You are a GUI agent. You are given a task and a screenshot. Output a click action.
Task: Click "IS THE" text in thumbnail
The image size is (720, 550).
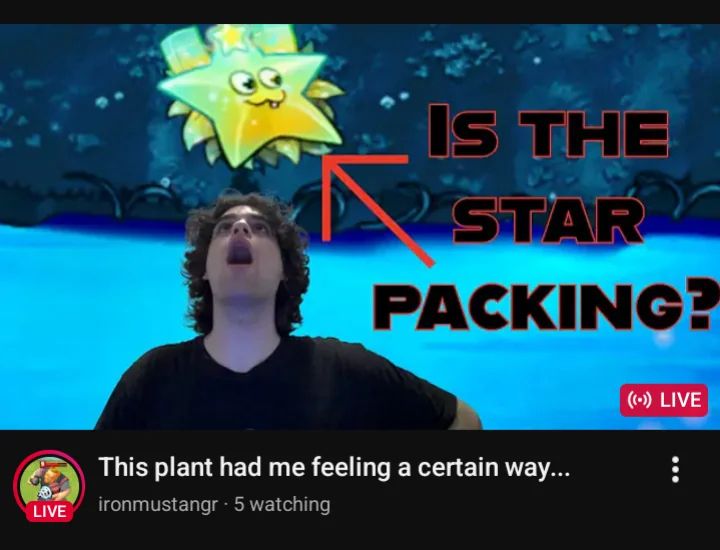[547, 131]
